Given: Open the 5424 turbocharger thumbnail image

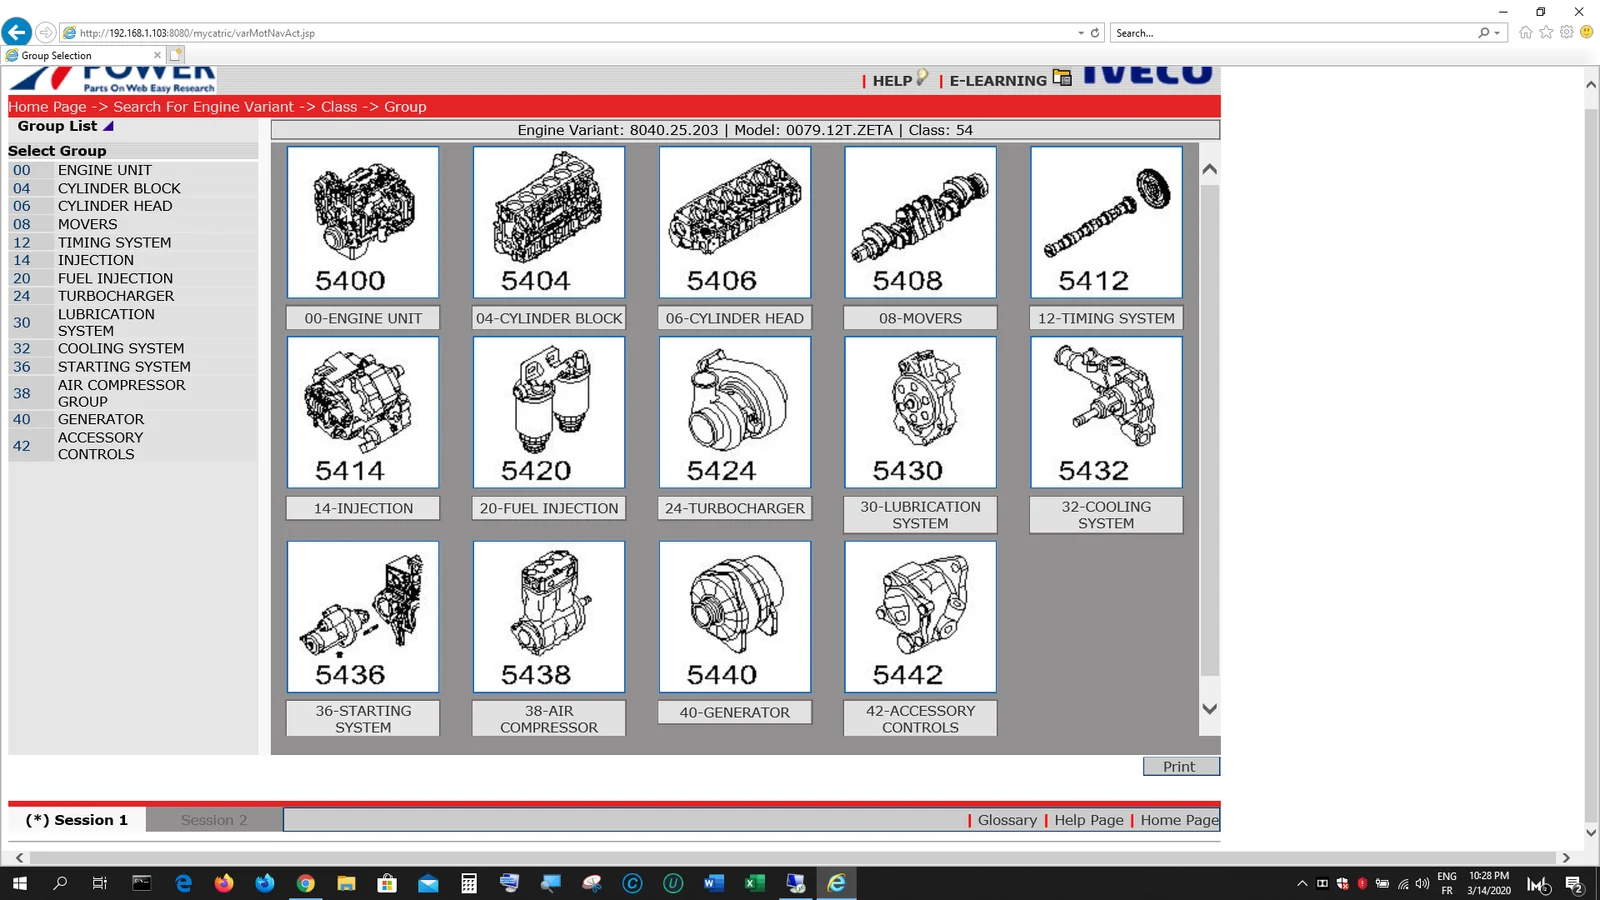Looking at the screenshot, I should pyautogui.click(x=734, y=412).
